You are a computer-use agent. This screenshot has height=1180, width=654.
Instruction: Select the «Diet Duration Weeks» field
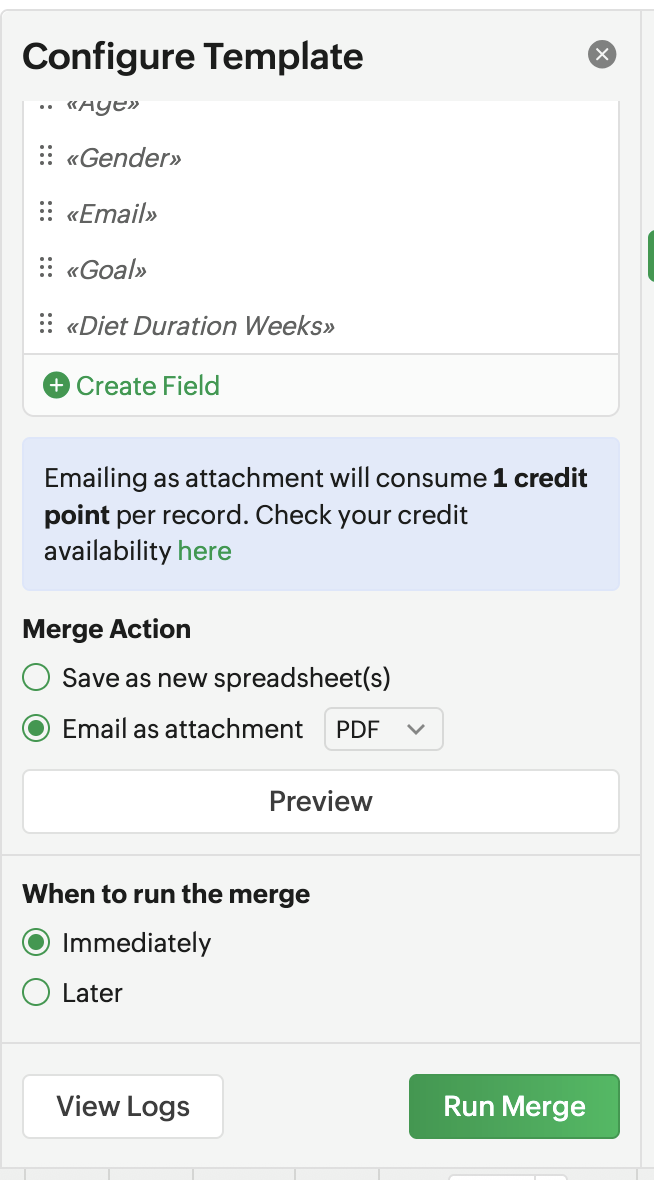click(200, 325)
